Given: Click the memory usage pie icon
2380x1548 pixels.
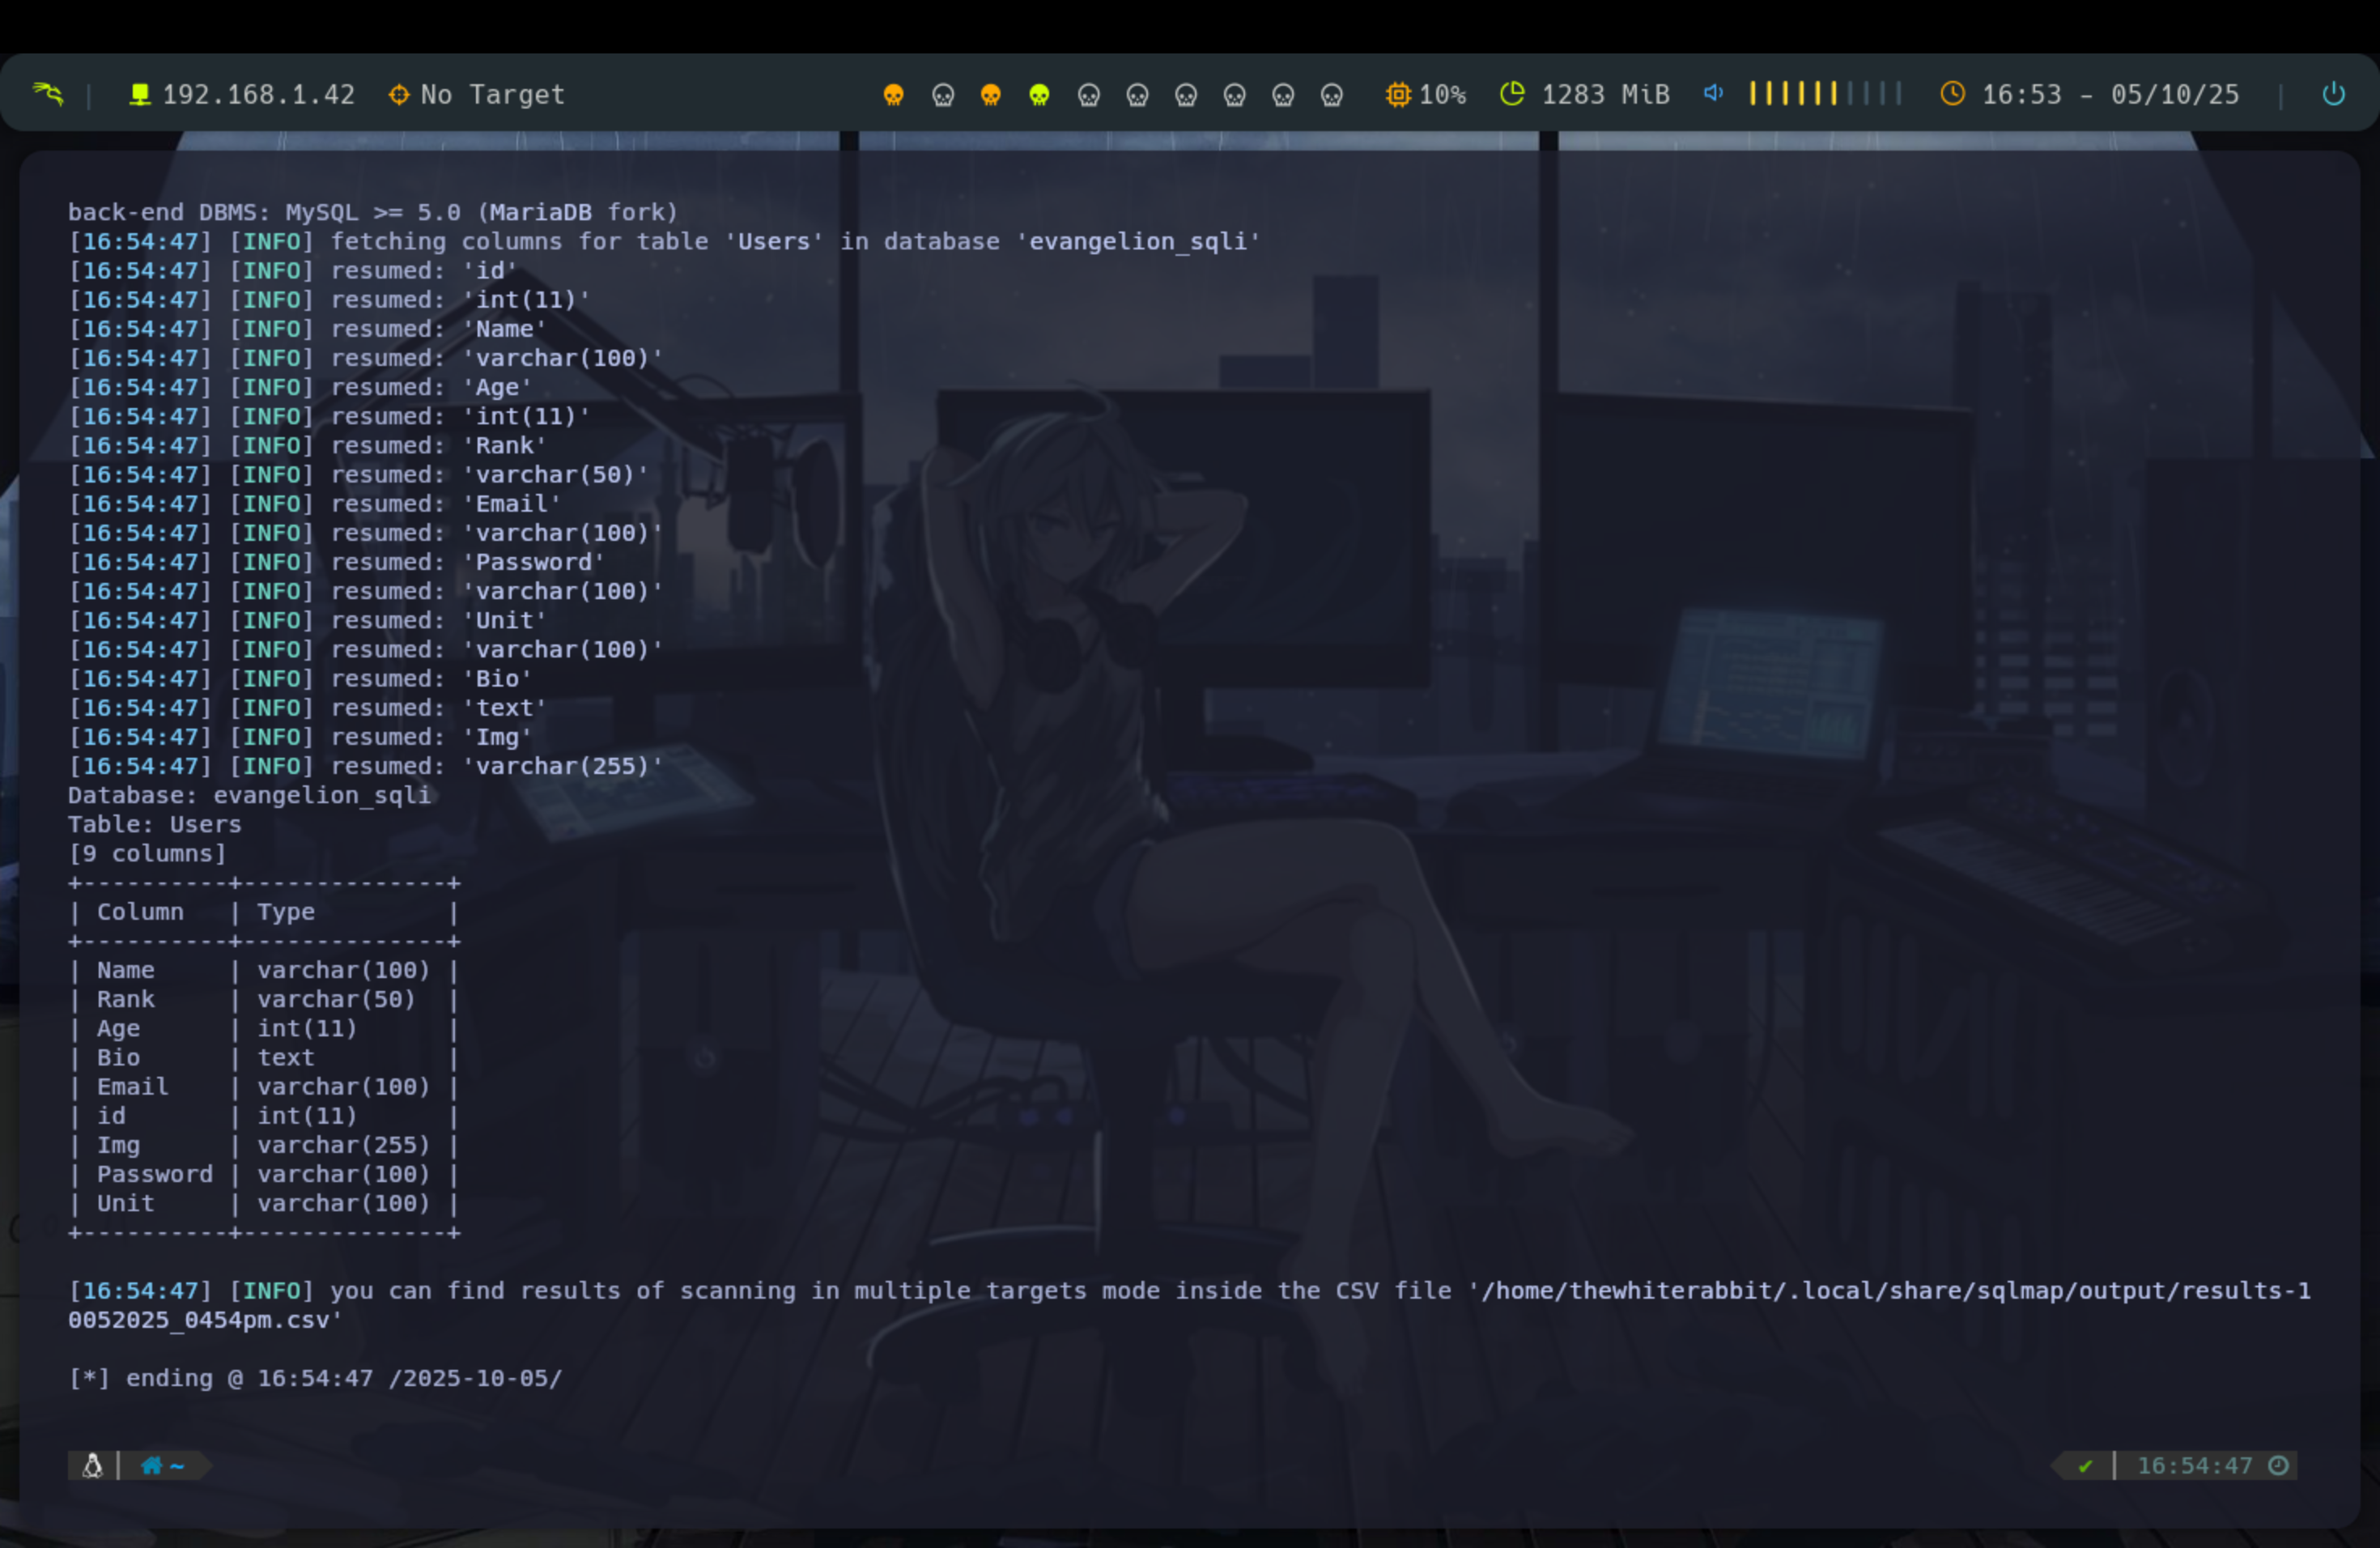Looking at the screenshot, I should (x=1512, y=94).
